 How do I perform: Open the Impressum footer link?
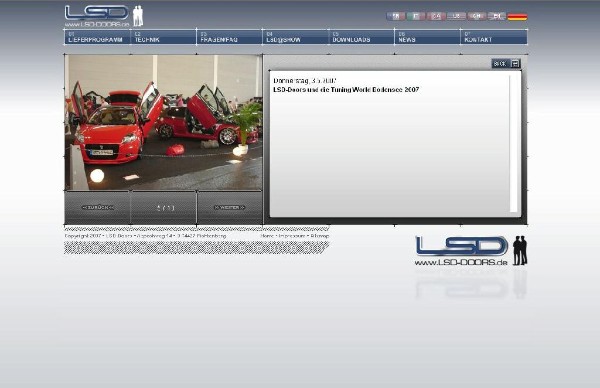pyautogui.click(x=292, y=236)
